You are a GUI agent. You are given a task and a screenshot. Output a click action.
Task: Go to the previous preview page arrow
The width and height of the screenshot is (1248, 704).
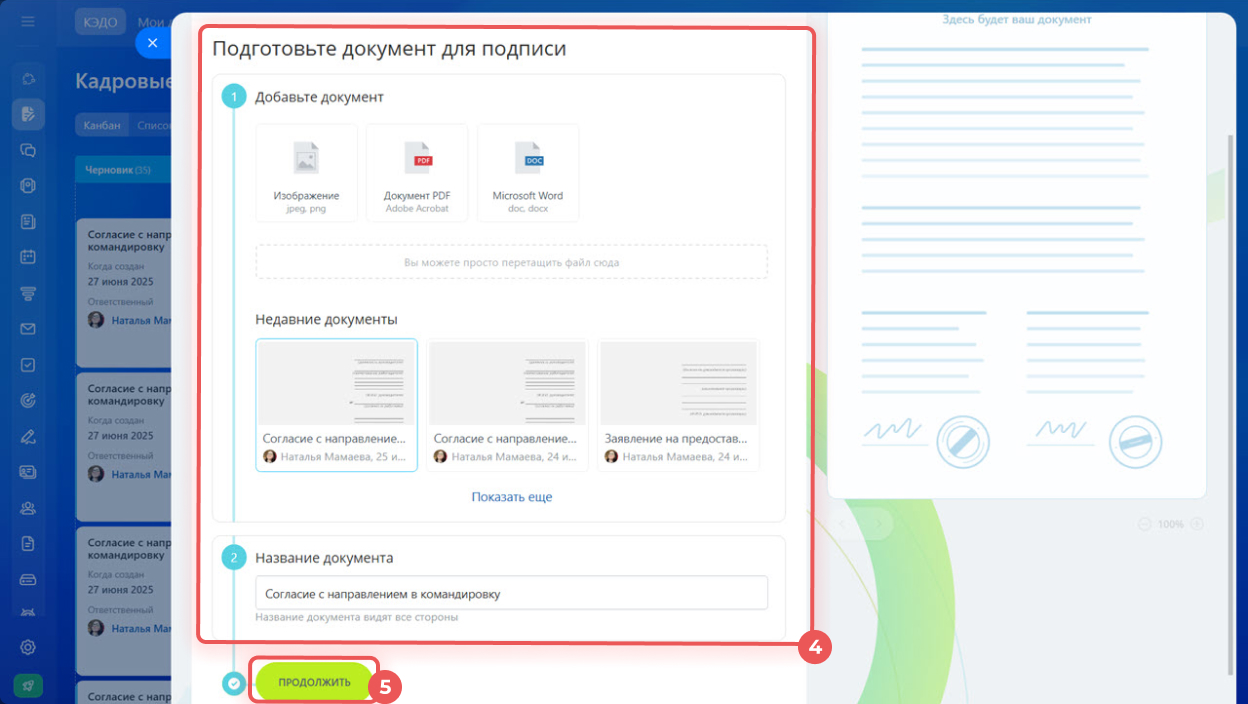coord(842,524)
